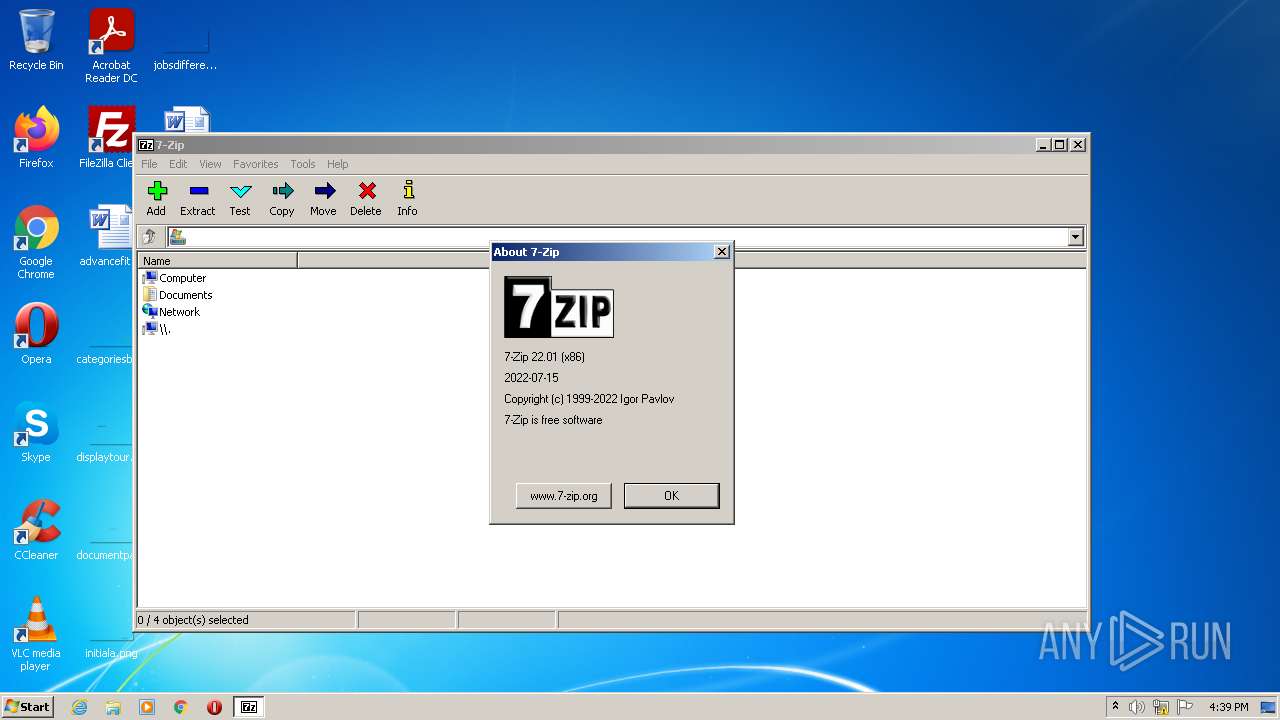Open Internet Explorer from taskbar
The width and height of the screenshot is (1280, 720).
point(79,707)
